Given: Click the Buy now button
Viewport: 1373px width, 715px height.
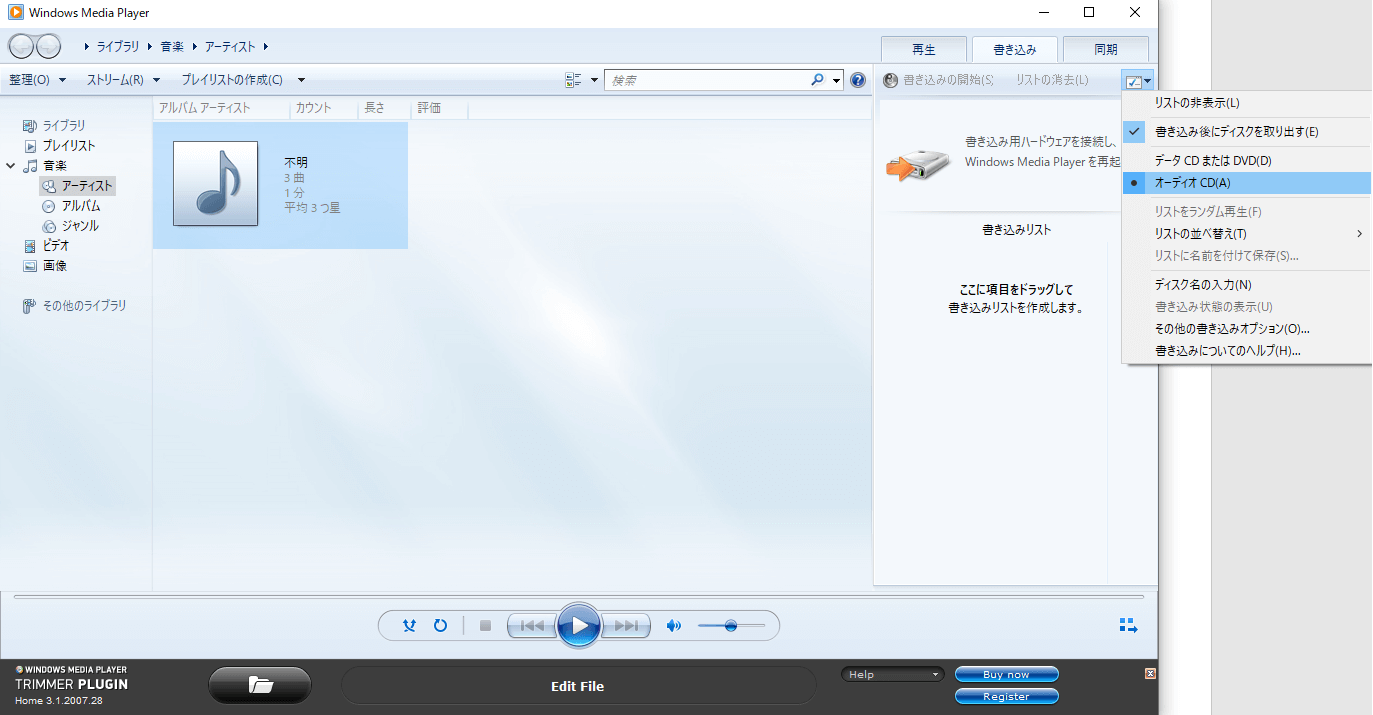Looking at the screenshot, I should (x=1006, y=674).
